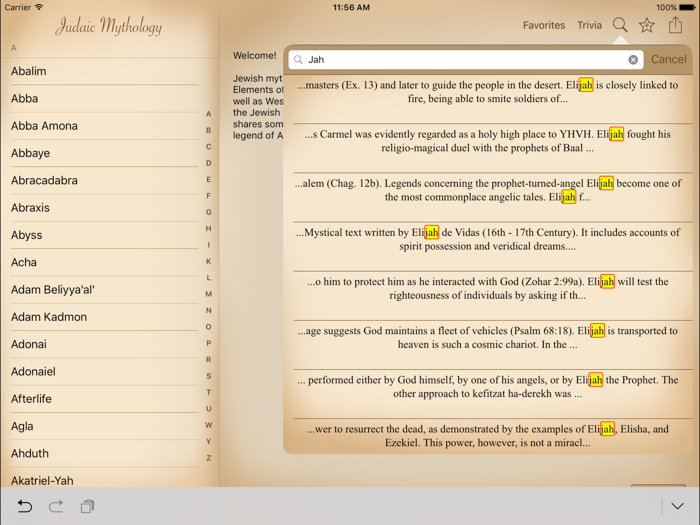Jump to letter M in index
The image size is (700, 525).
(208, 294)
